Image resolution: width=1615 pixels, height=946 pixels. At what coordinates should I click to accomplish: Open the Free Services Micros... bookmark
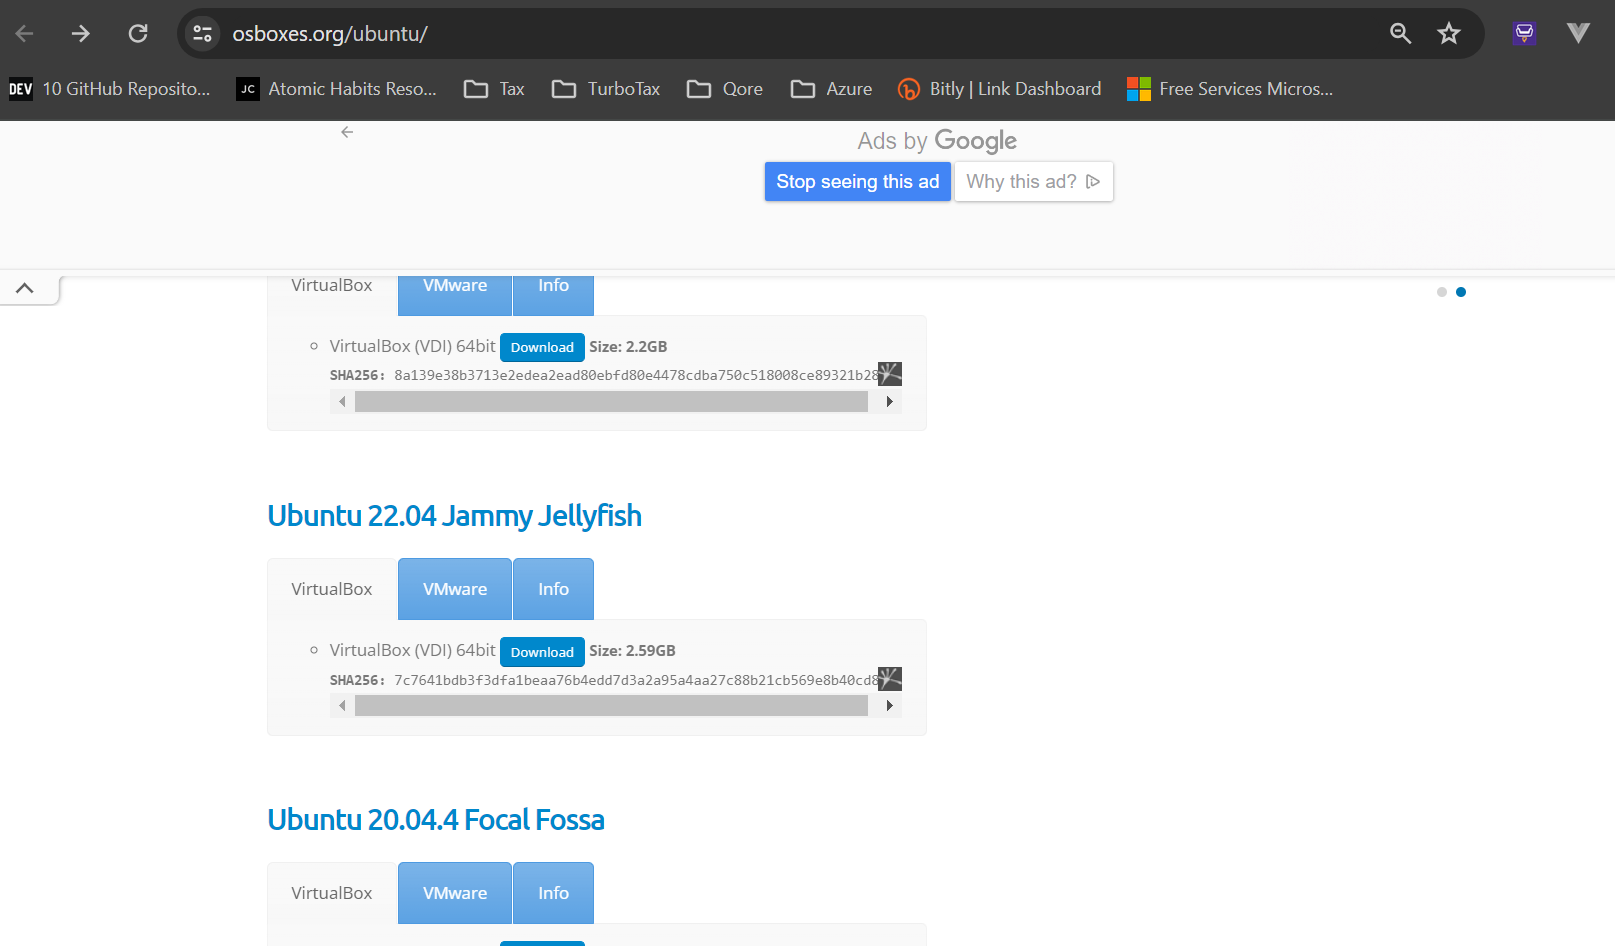tap(1230, 89)
